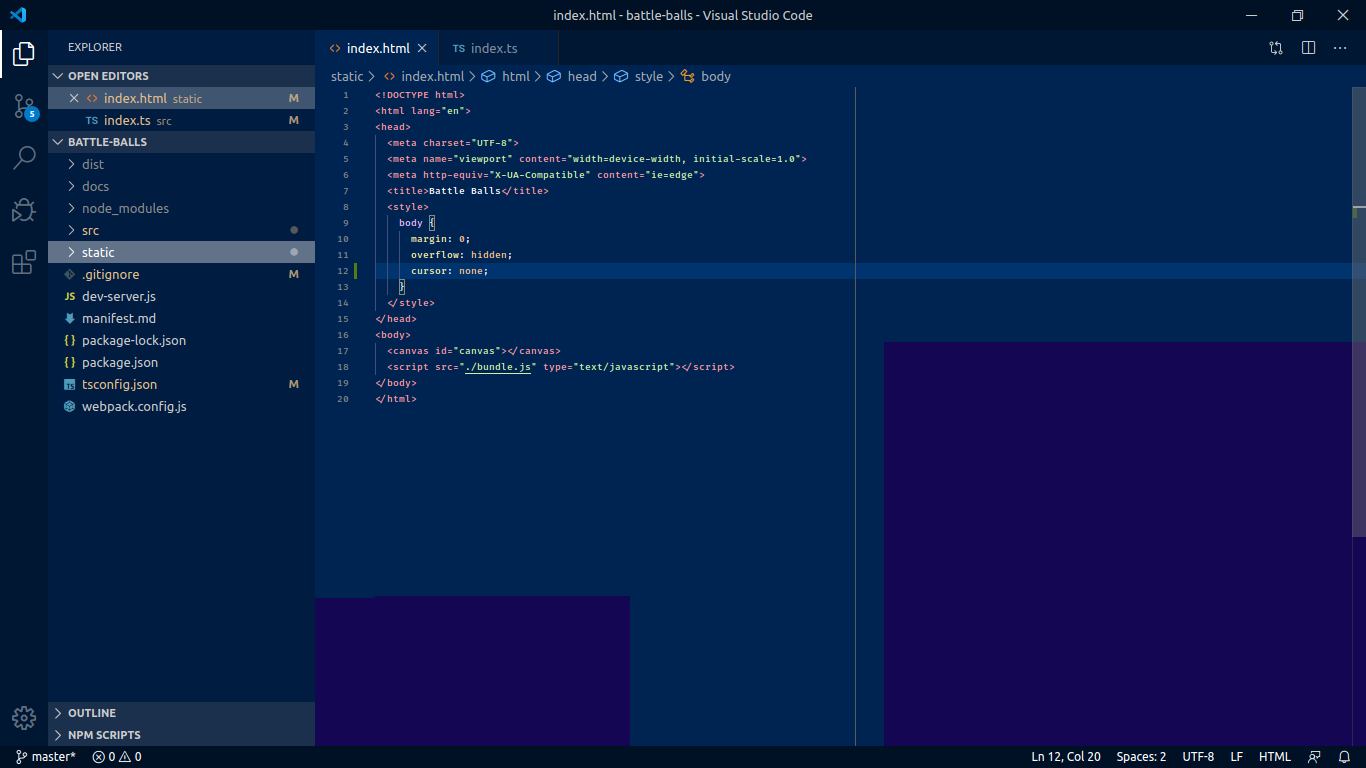
Task: Open the Extensions view
Action: coord(23,261)
